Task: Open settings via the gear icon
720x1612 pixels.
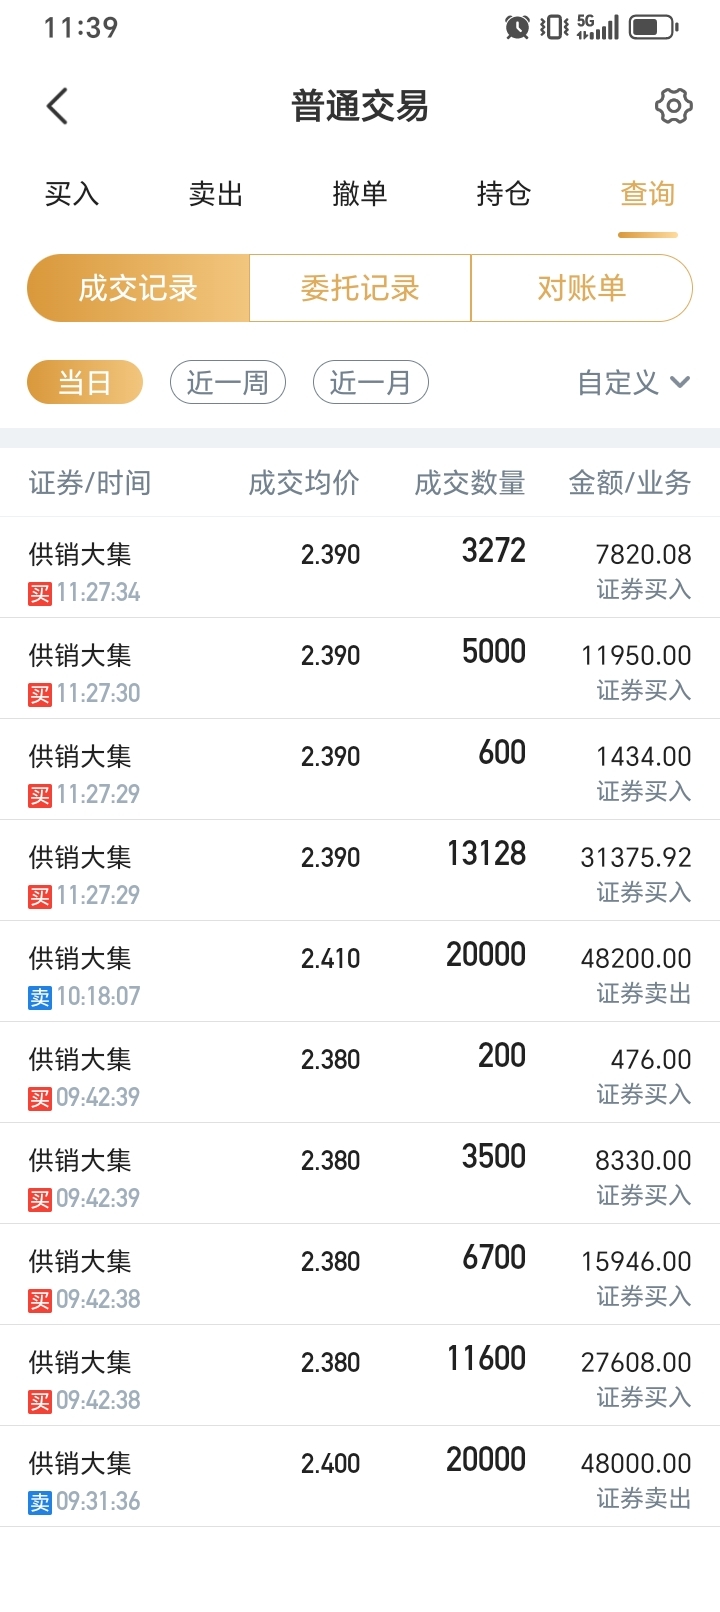Action: click(673, 105)
